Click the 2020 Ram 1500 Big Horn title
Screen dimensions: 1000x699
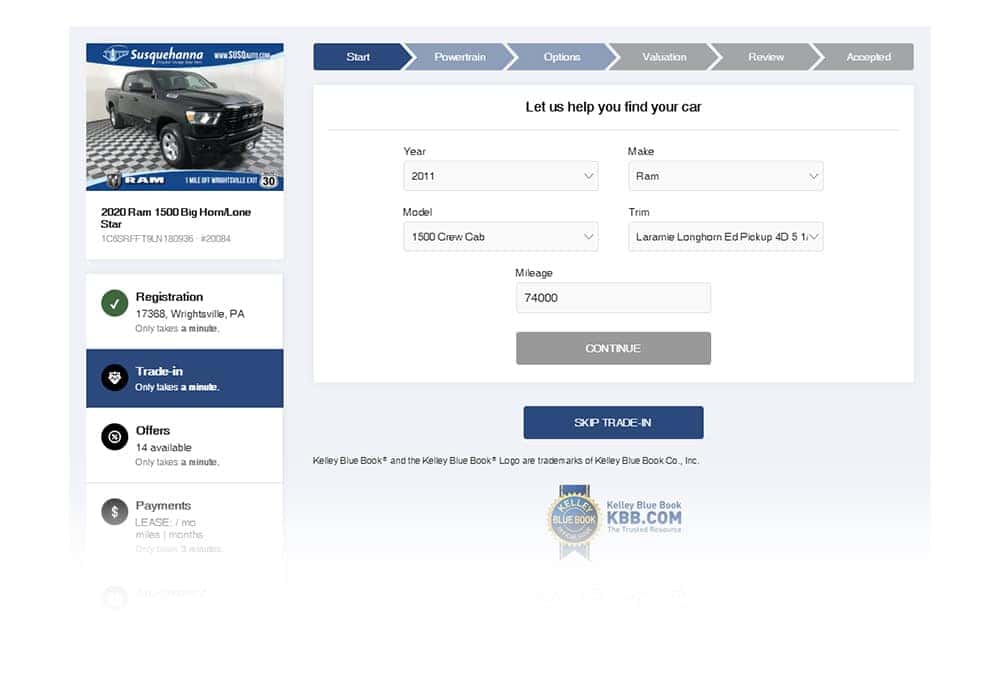coord(176,218)
